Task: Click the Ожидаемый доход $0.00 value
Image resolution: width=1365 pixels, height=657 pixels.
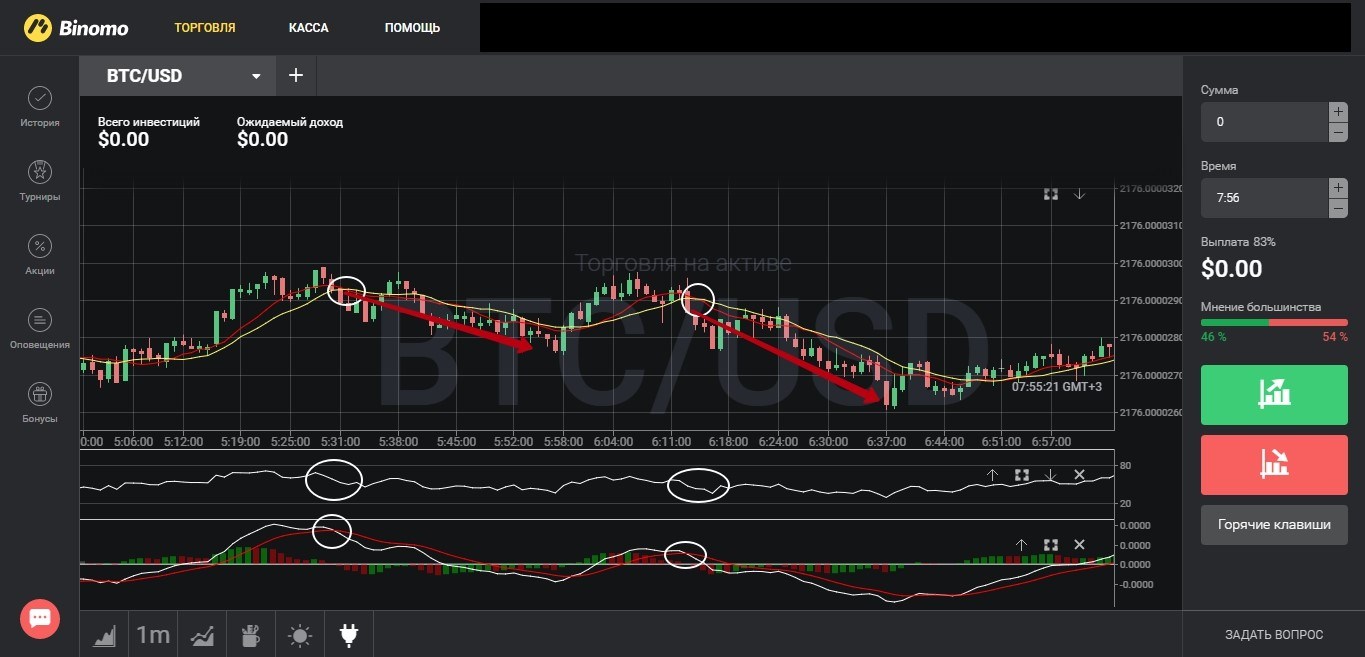Action: (262, 139)
